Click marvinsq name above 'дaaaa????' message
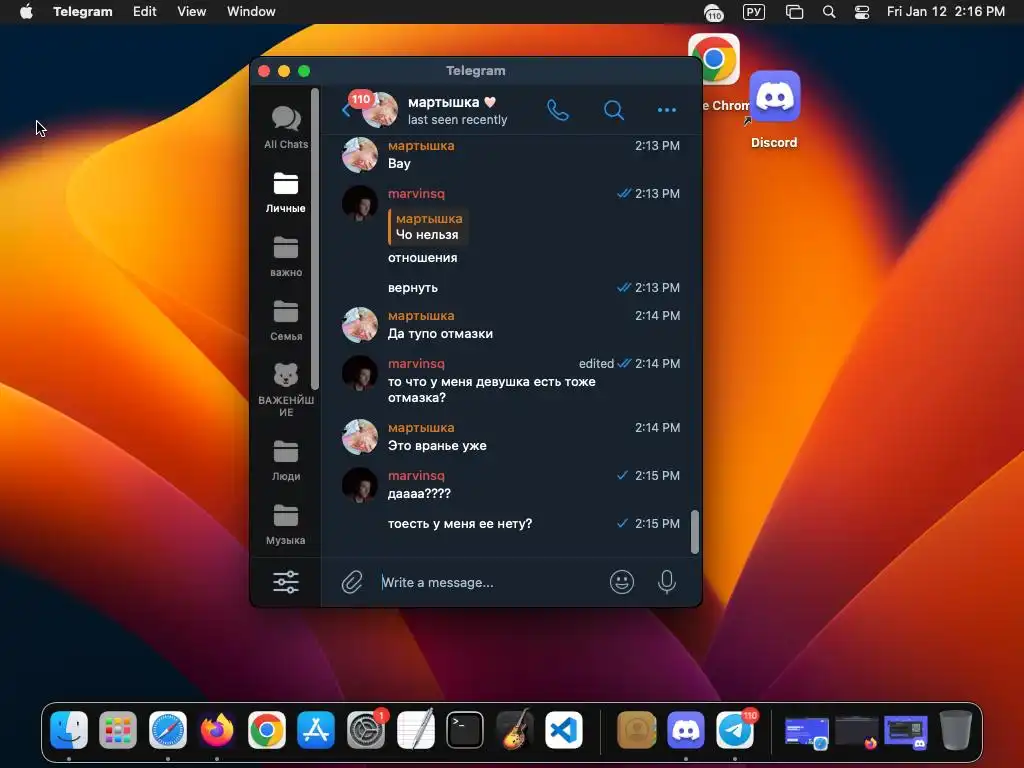This screenshot has height=768, width=1024. (416, 475)
